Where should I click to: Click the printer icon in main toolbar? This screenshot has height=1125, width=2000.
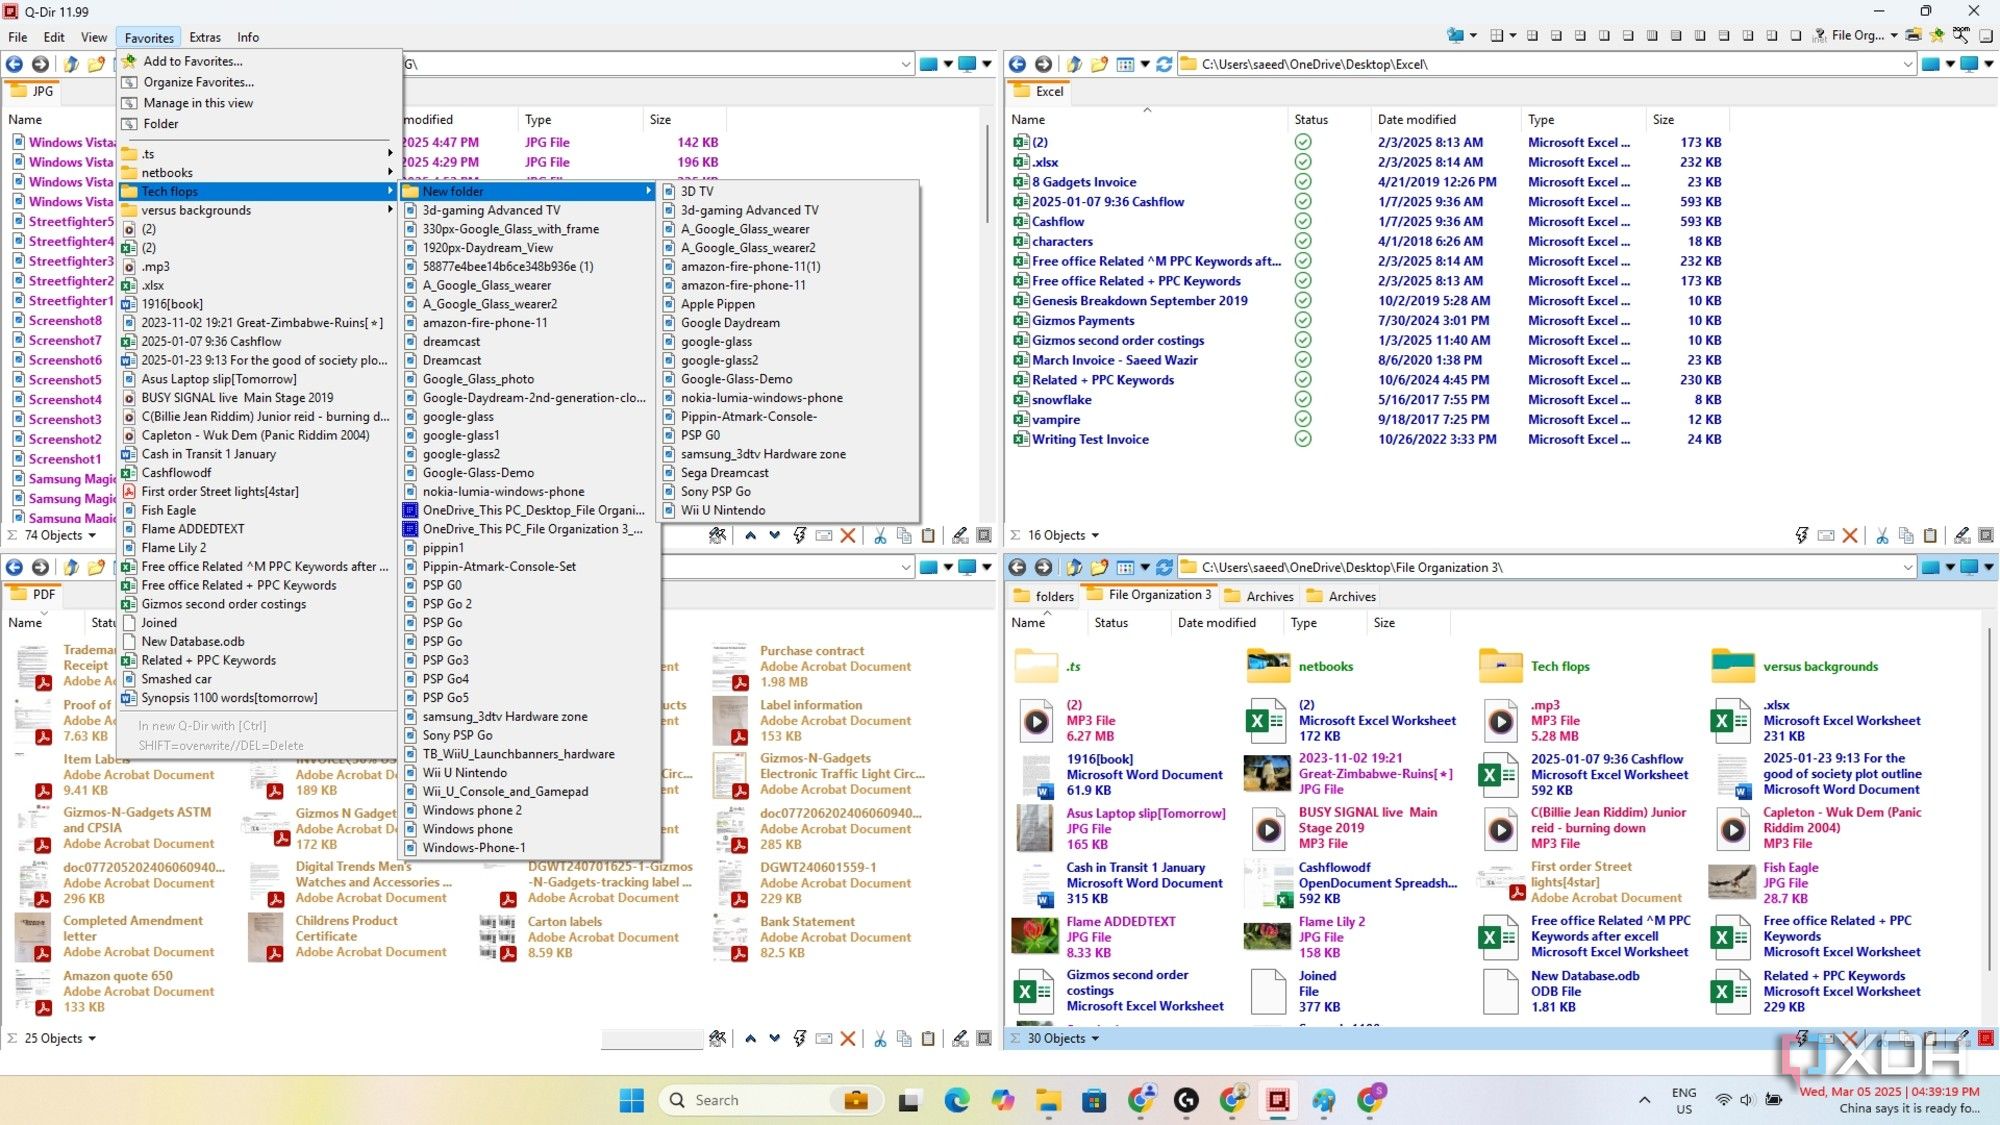[x=1913, y=35]
